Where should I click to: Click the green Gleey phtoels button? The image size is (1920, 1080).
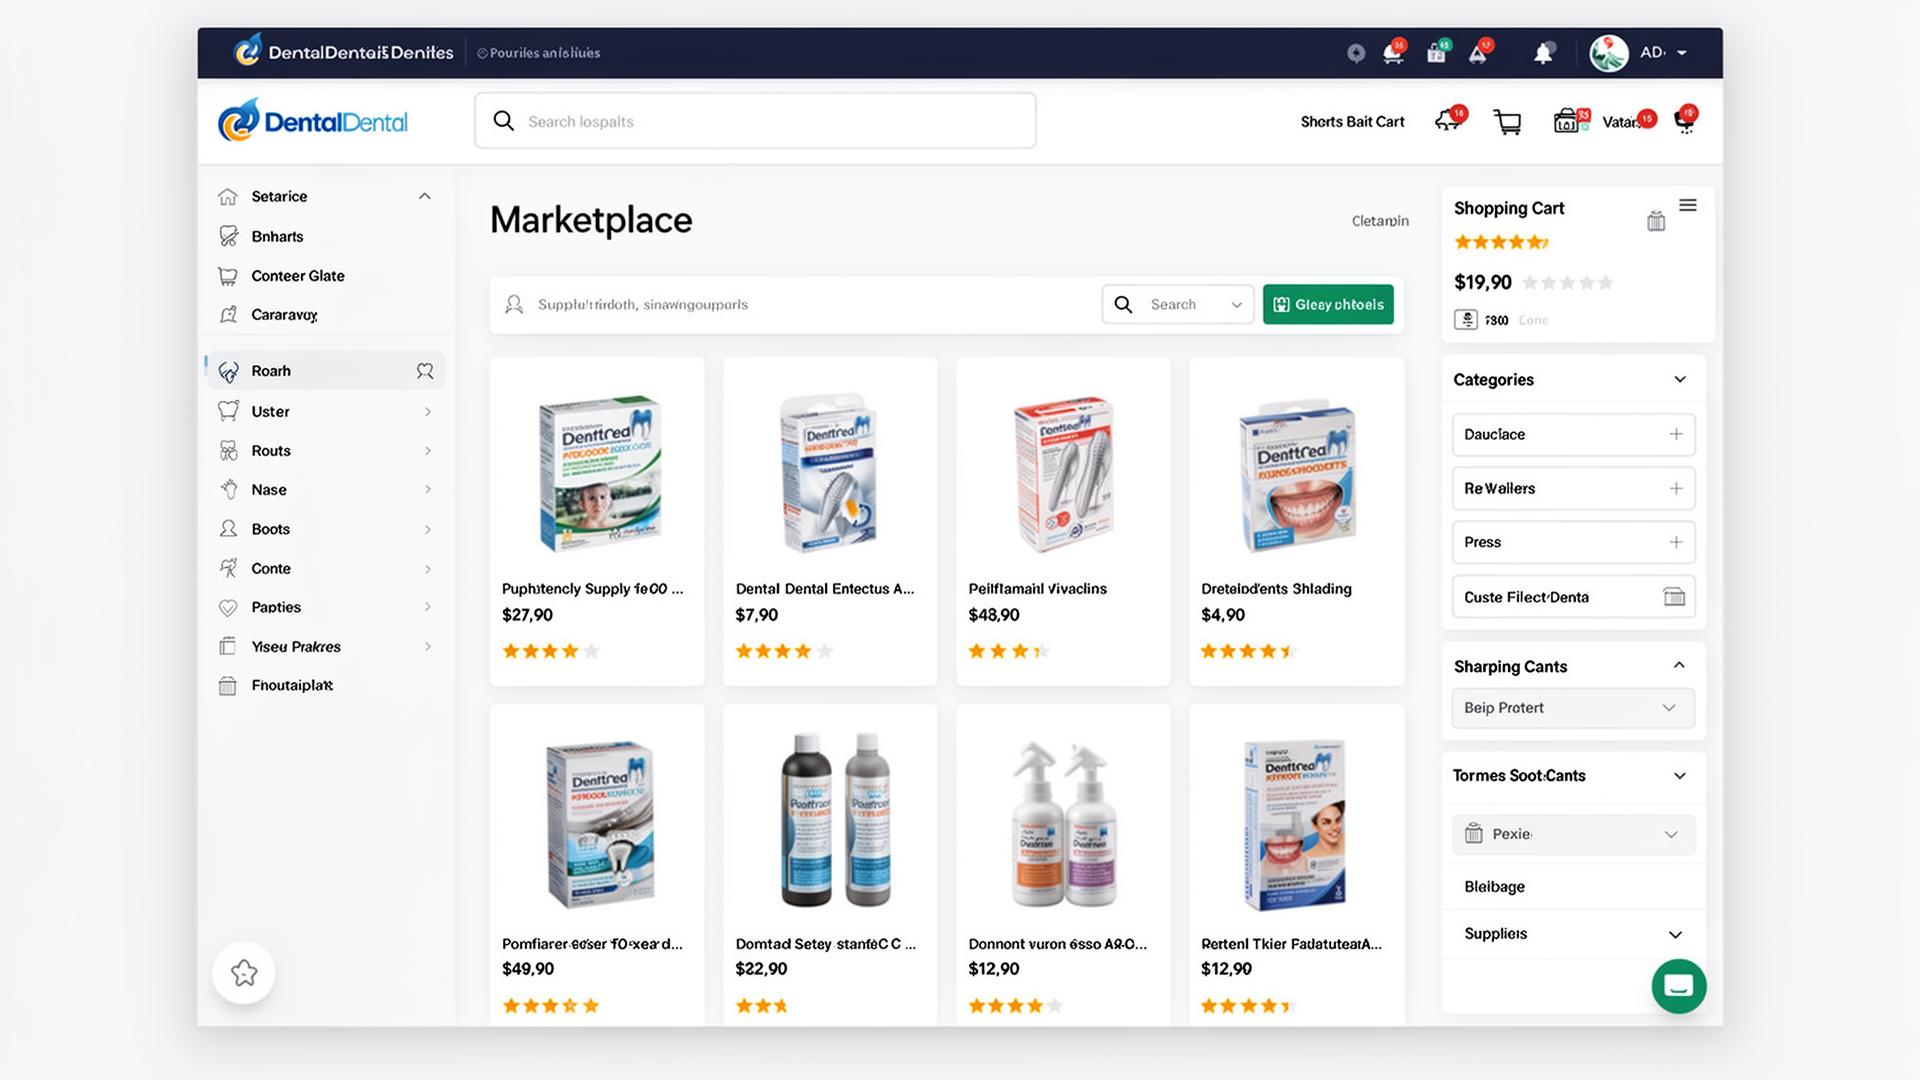[1328, 304]
